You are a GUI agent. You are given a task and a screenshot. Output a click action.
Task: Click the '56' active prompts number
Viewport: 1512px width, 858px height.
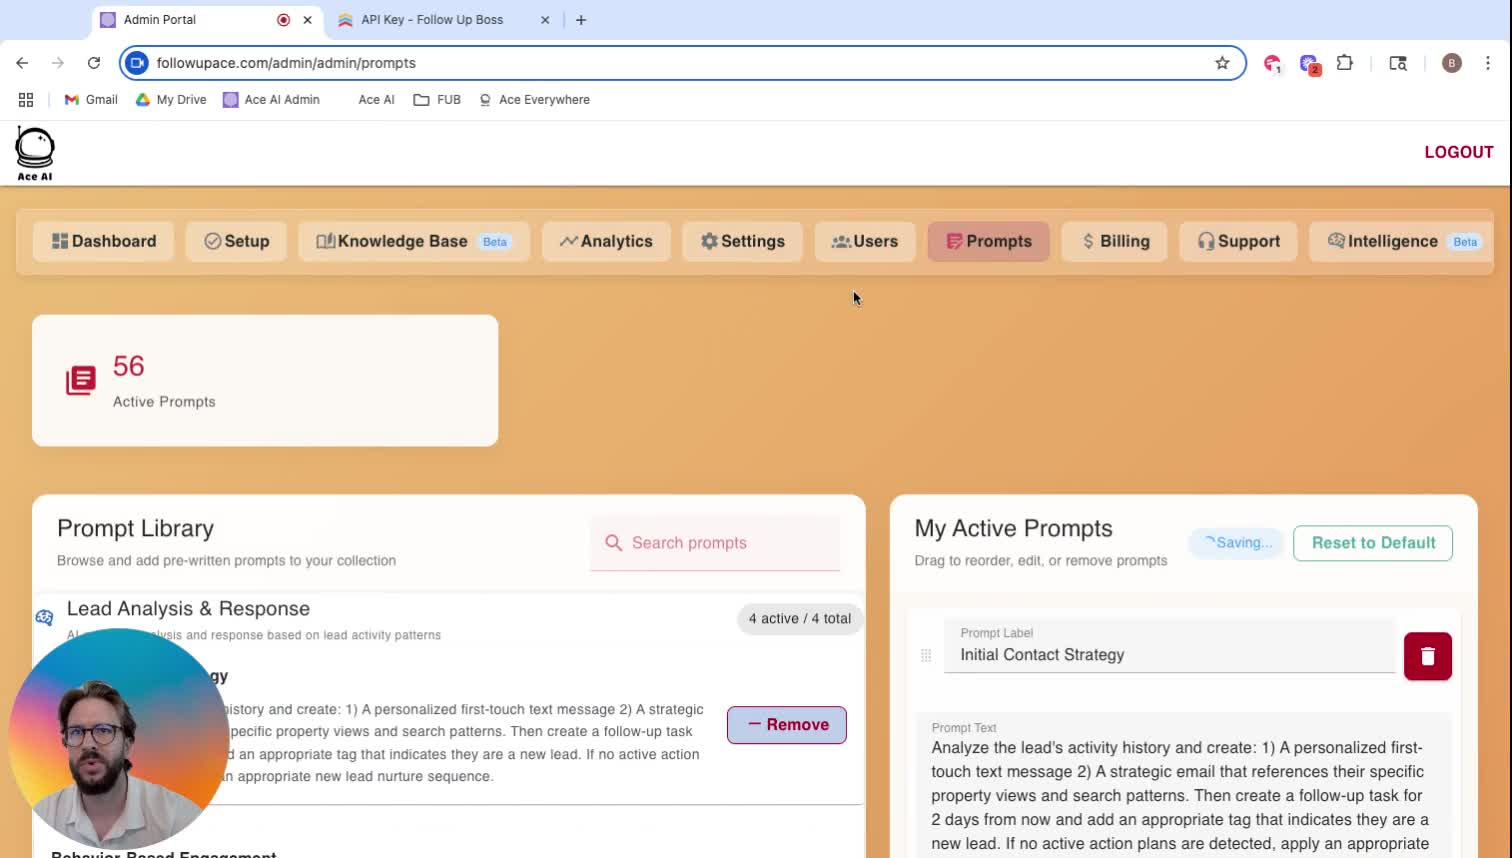(129, 366)
